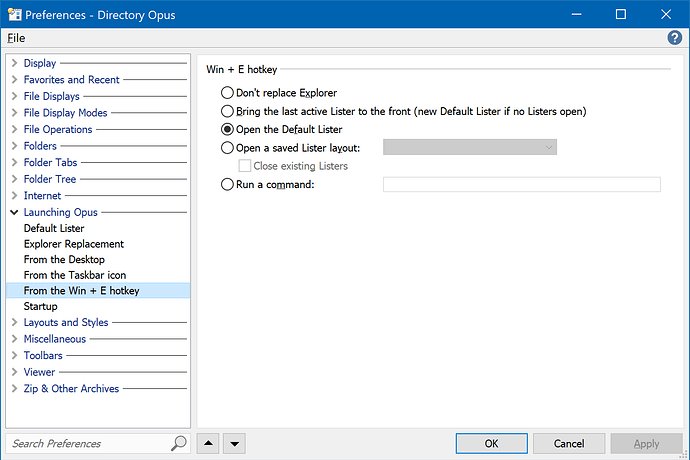Click the Directory Opus title bar icon
This screenshot has height=460, width=690.
point(14,14)
